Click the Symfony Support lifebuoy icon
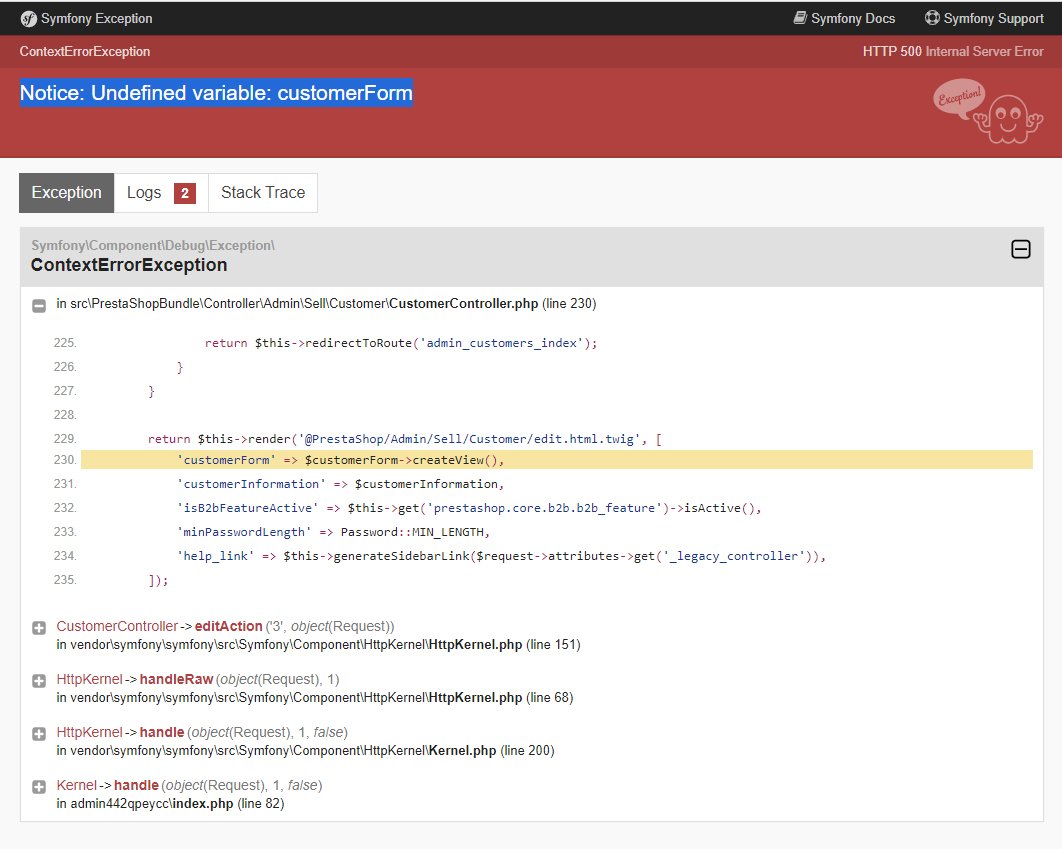The image size is (1062, 849). click(932, 18)
